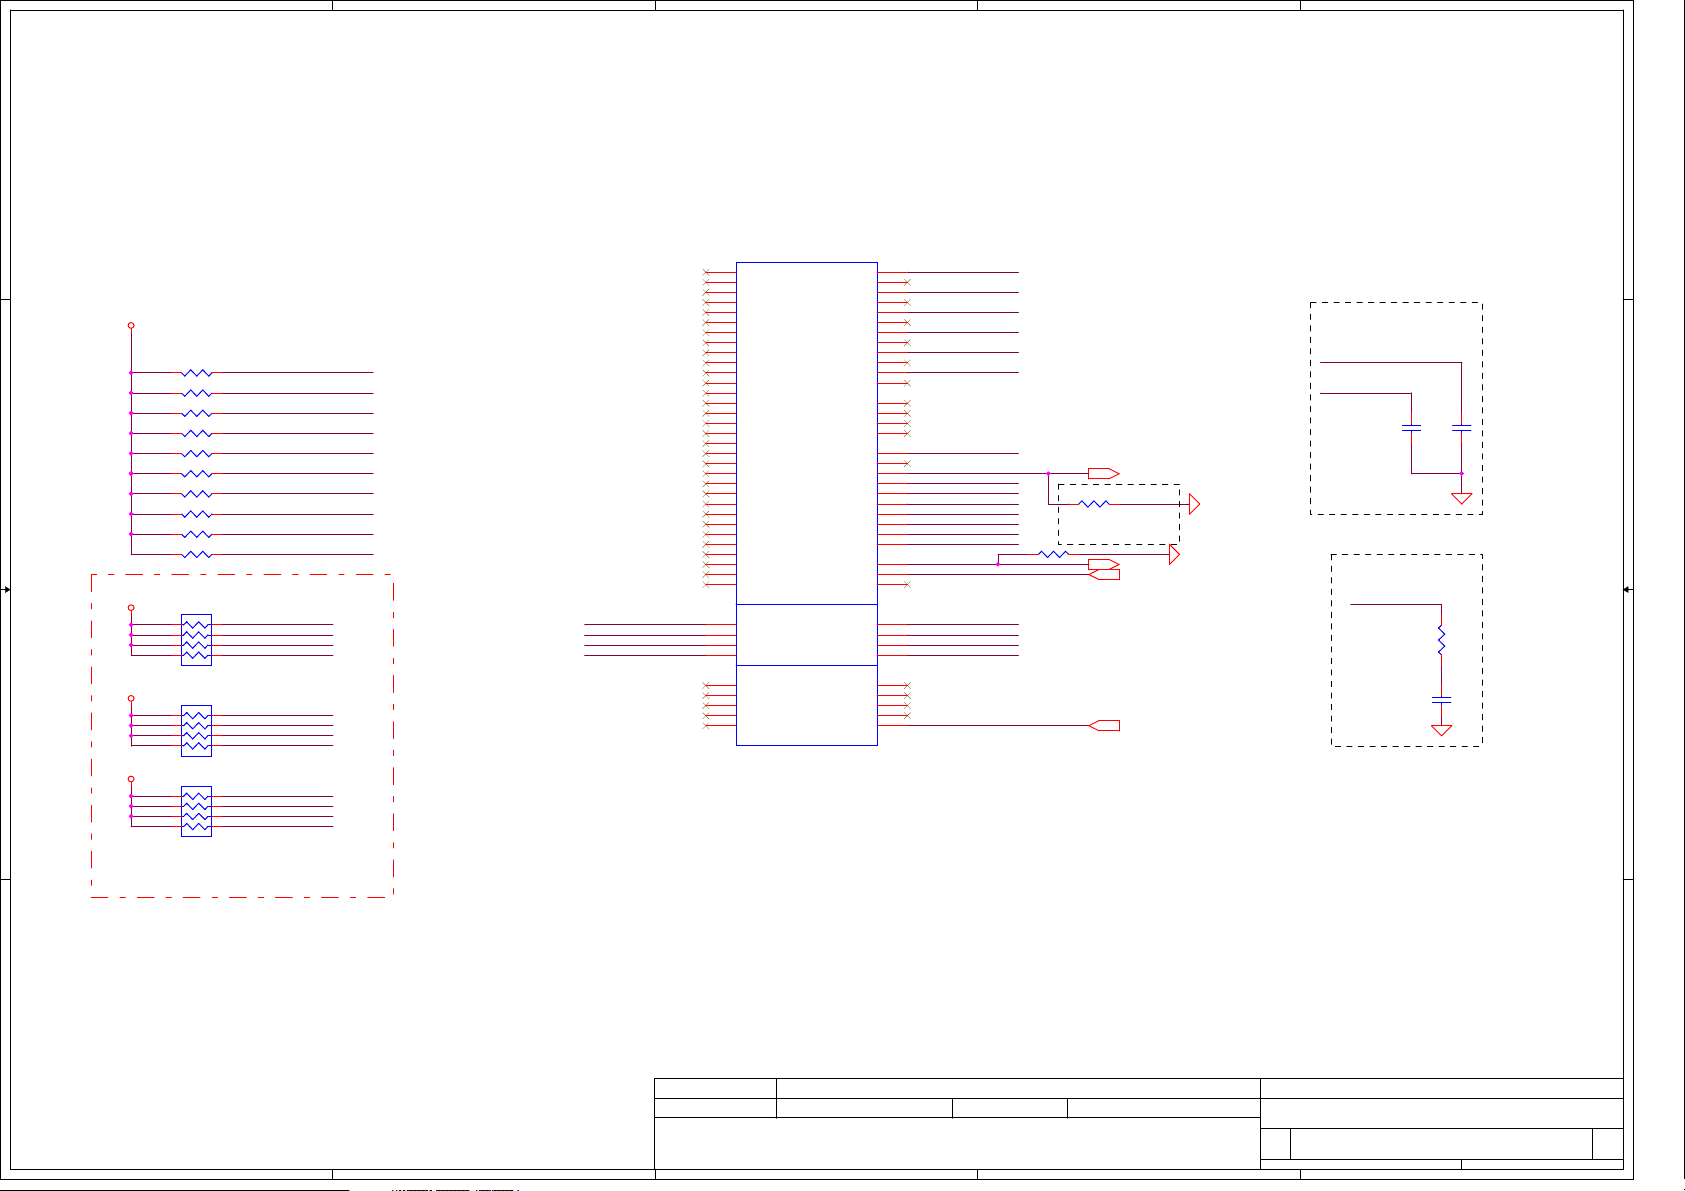
Task: Select the bottom section of the IC symbol
Action: [x=806, y=705]
